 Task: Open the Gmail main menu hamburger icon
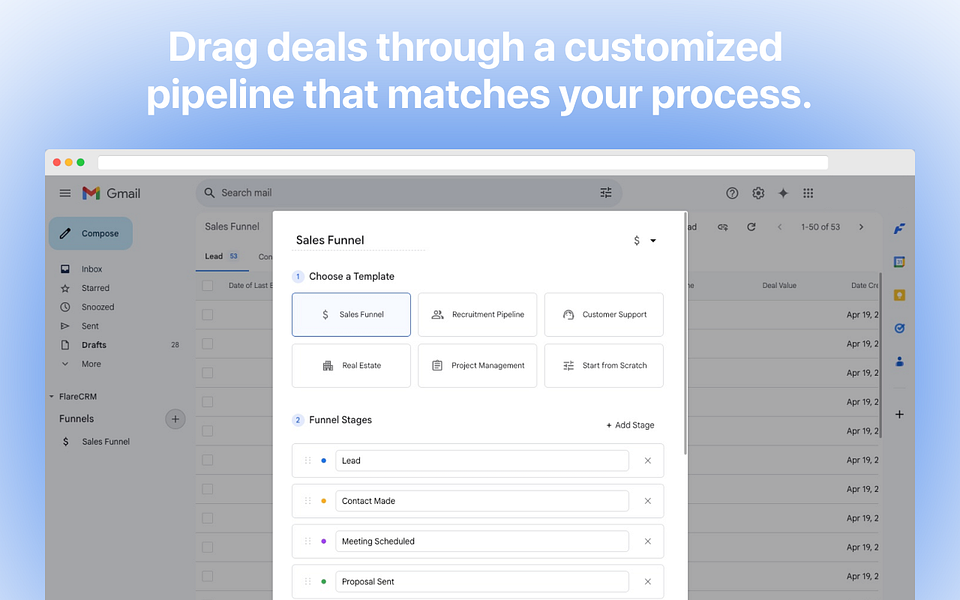click(x=65, y=193)
